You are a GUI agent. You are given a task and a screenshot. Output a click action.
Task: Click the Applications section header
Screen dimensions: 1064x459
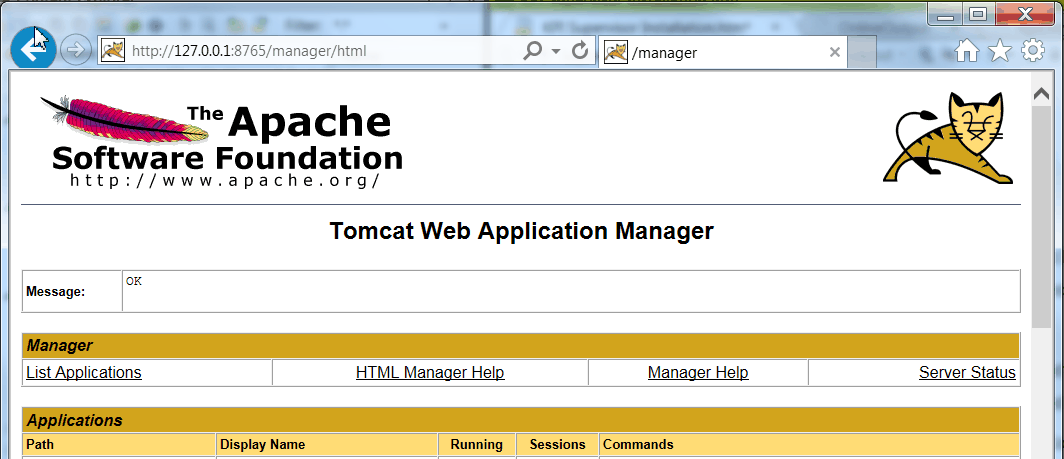tap(520, 420)
